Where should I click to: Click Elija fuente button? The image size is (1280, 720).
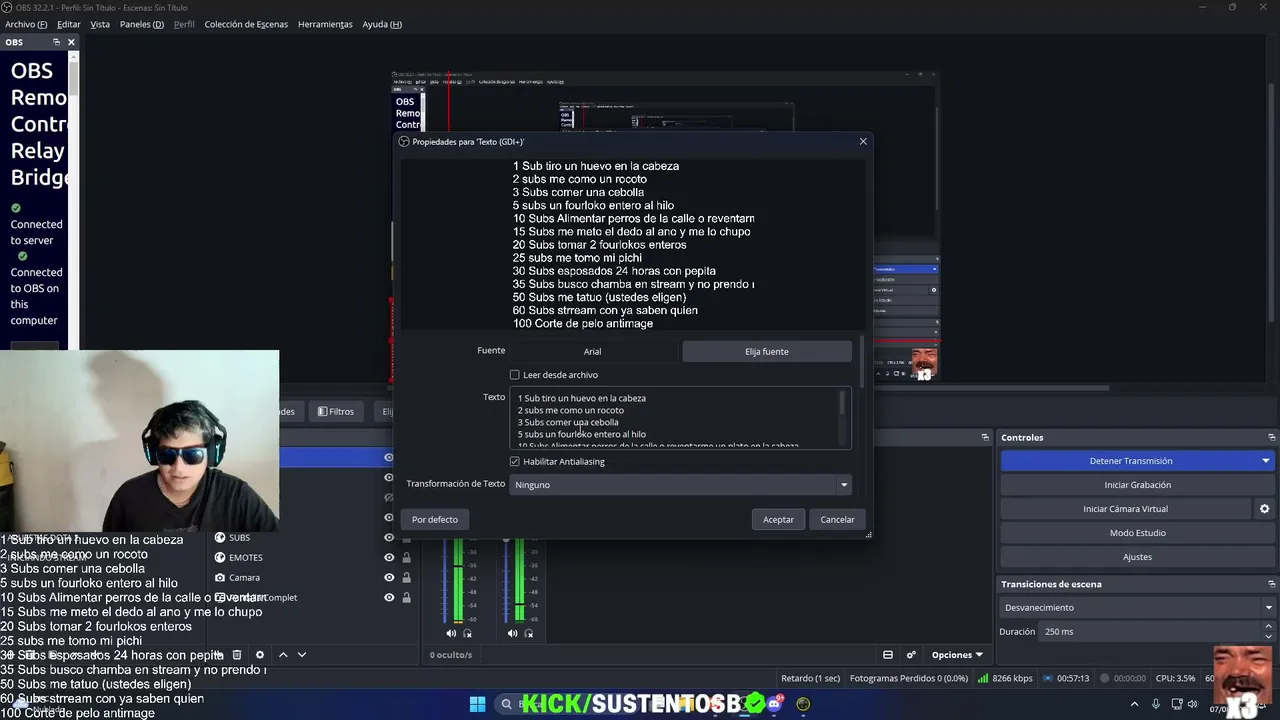[x=767, y=351]
